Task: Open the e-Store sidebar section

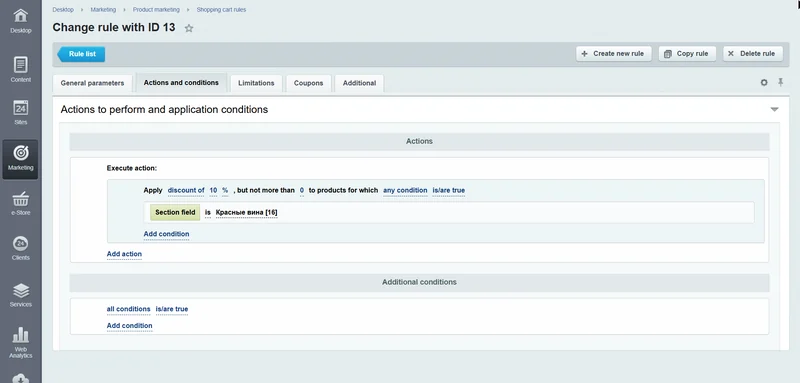Action: [x=20, y=204]
